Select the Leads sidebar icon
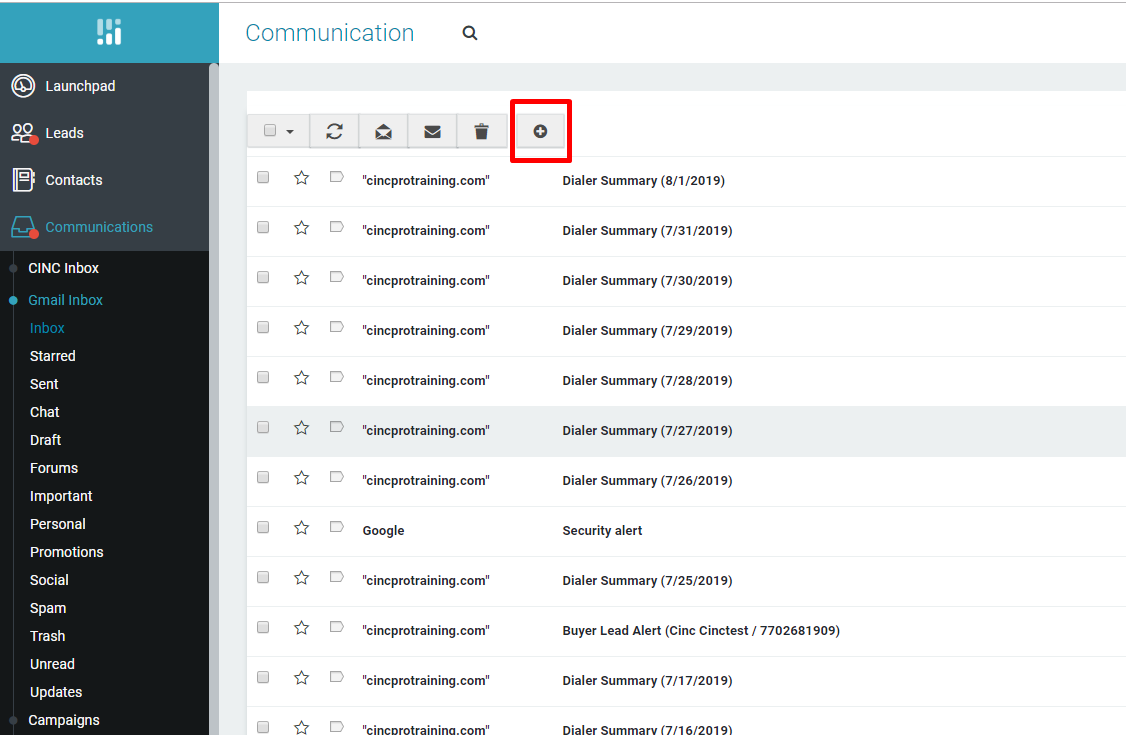This screenshot has height=735, width=1126. 22,133
